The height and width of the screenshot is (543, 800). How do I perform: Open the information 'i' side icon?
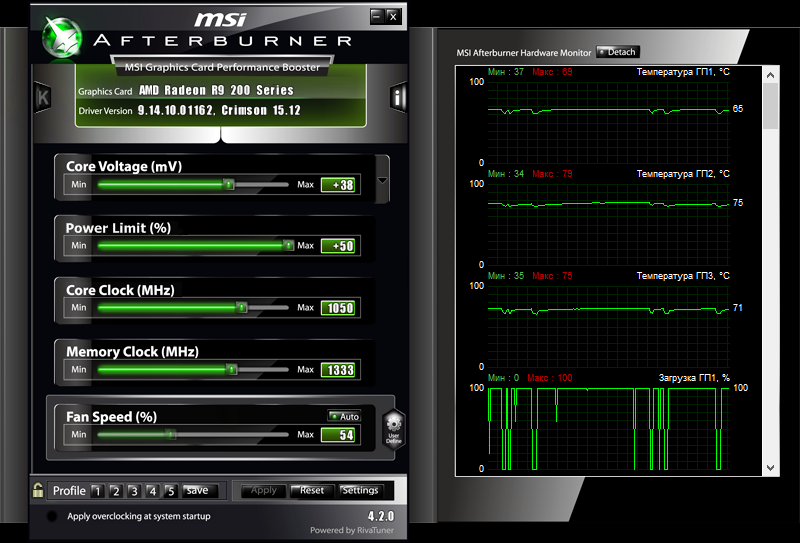coord(398,97)
